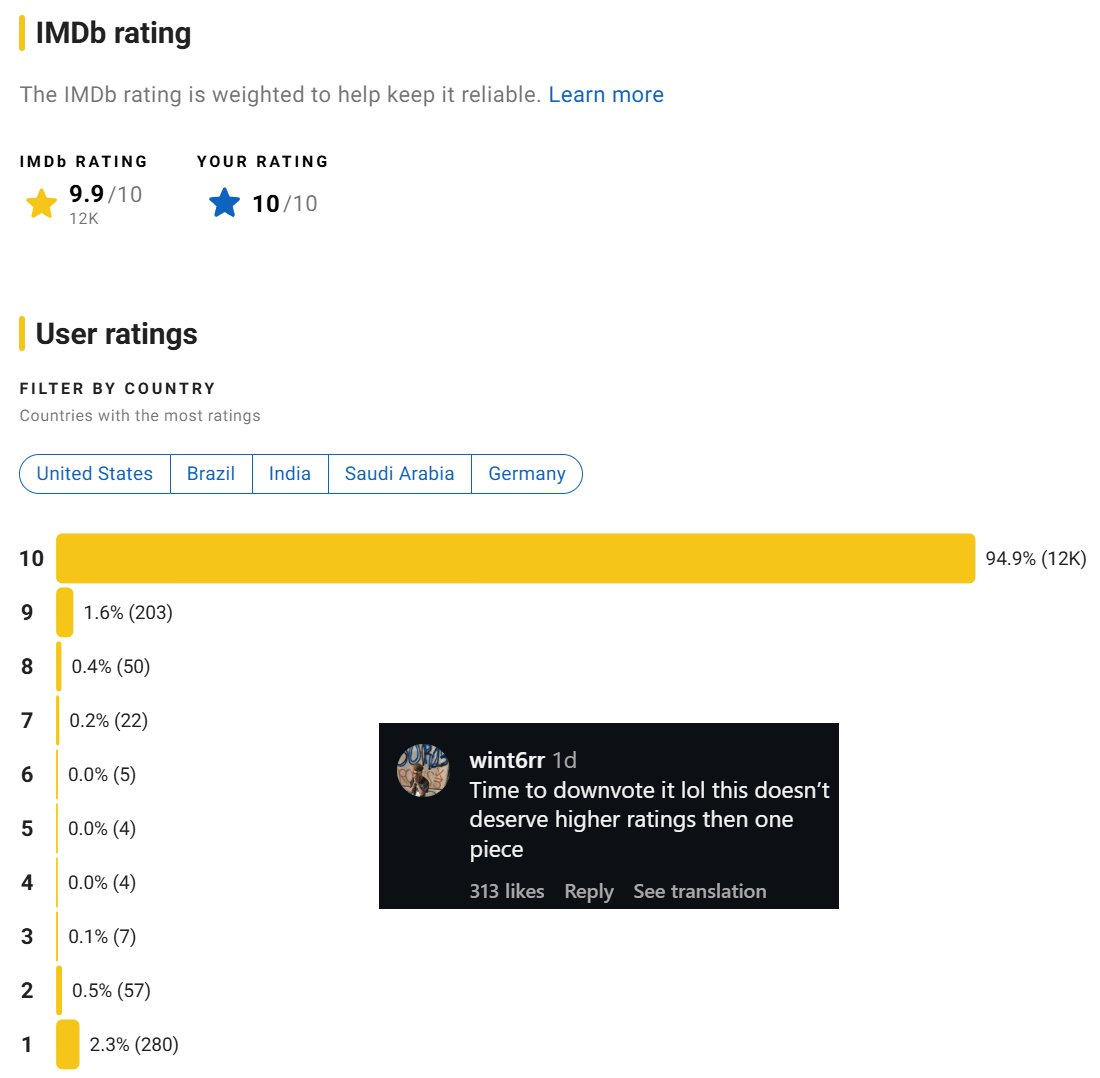Filter ratings by Saudi Arabia
This screenshot has height=1078, width=1100.
point(399,474)
